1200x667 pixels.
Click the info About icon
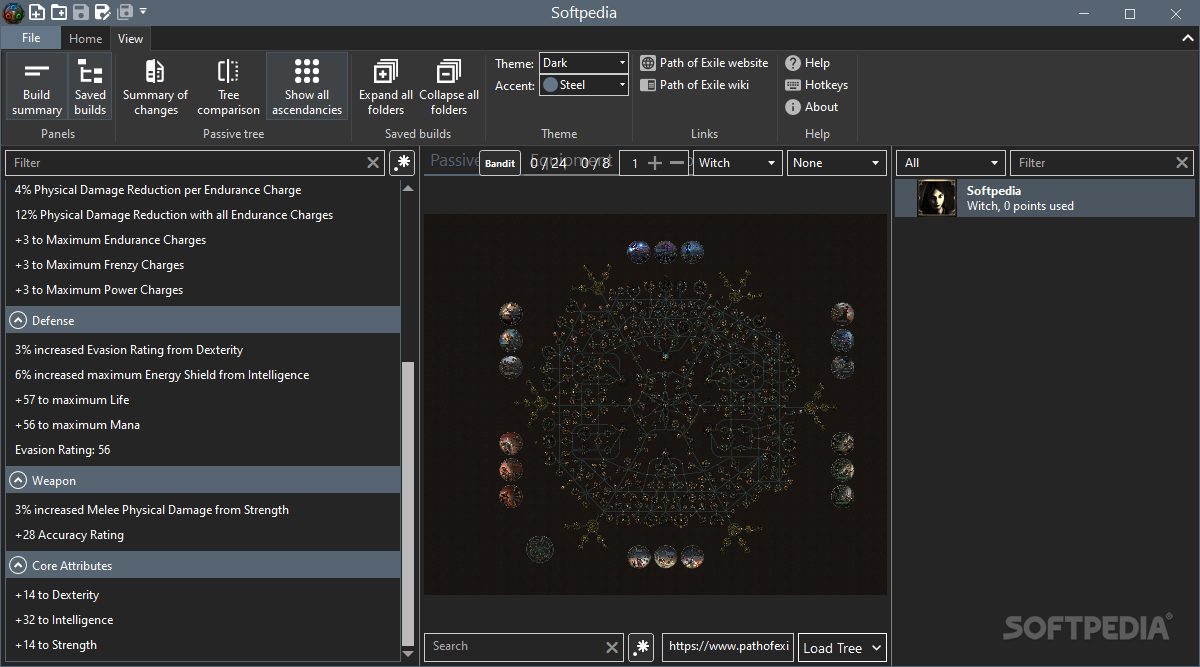(793, 107)
